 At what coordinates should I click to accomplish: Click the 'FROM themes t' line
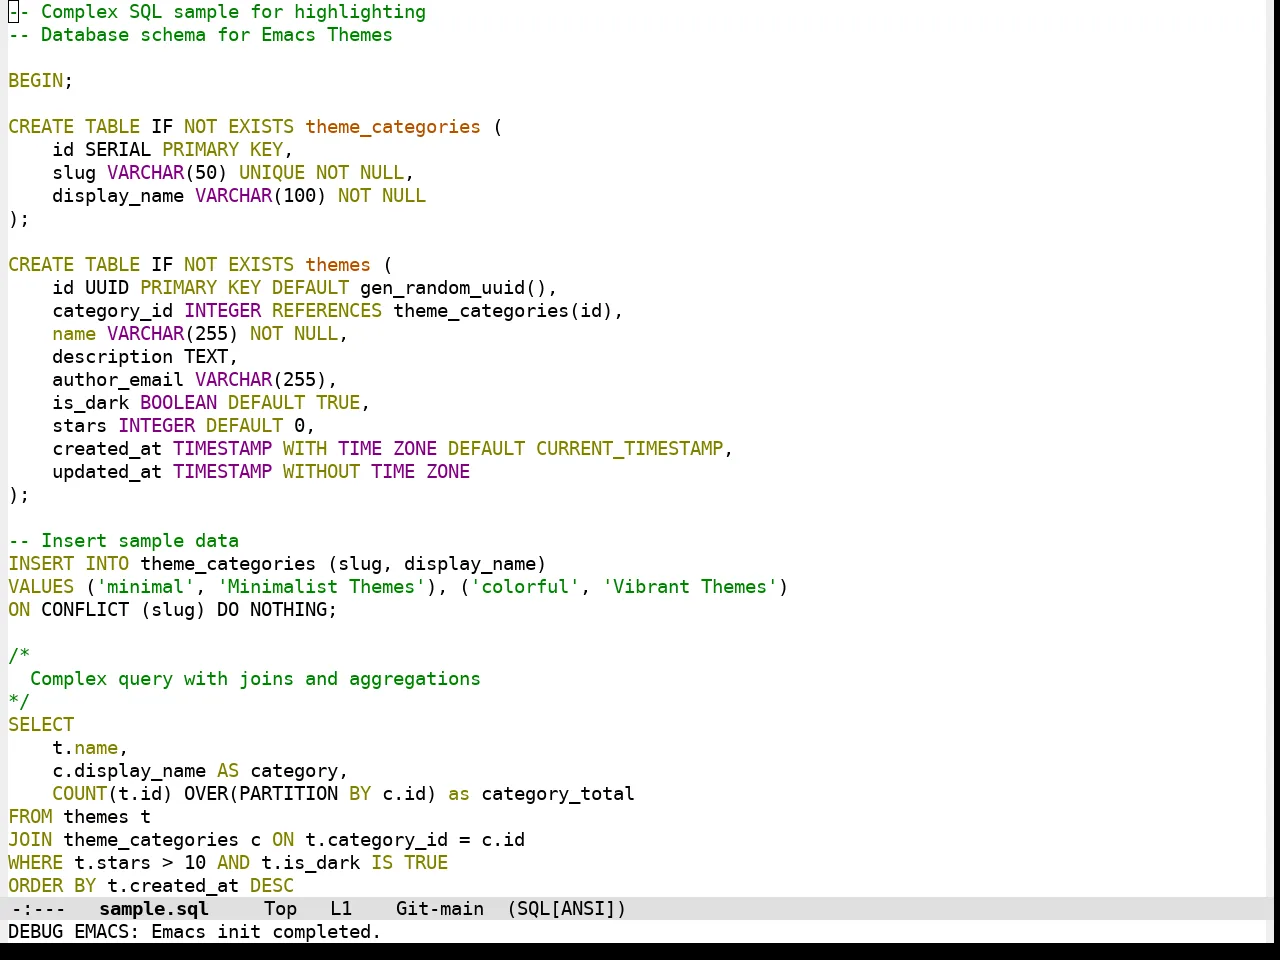click(x=80, y=817)
